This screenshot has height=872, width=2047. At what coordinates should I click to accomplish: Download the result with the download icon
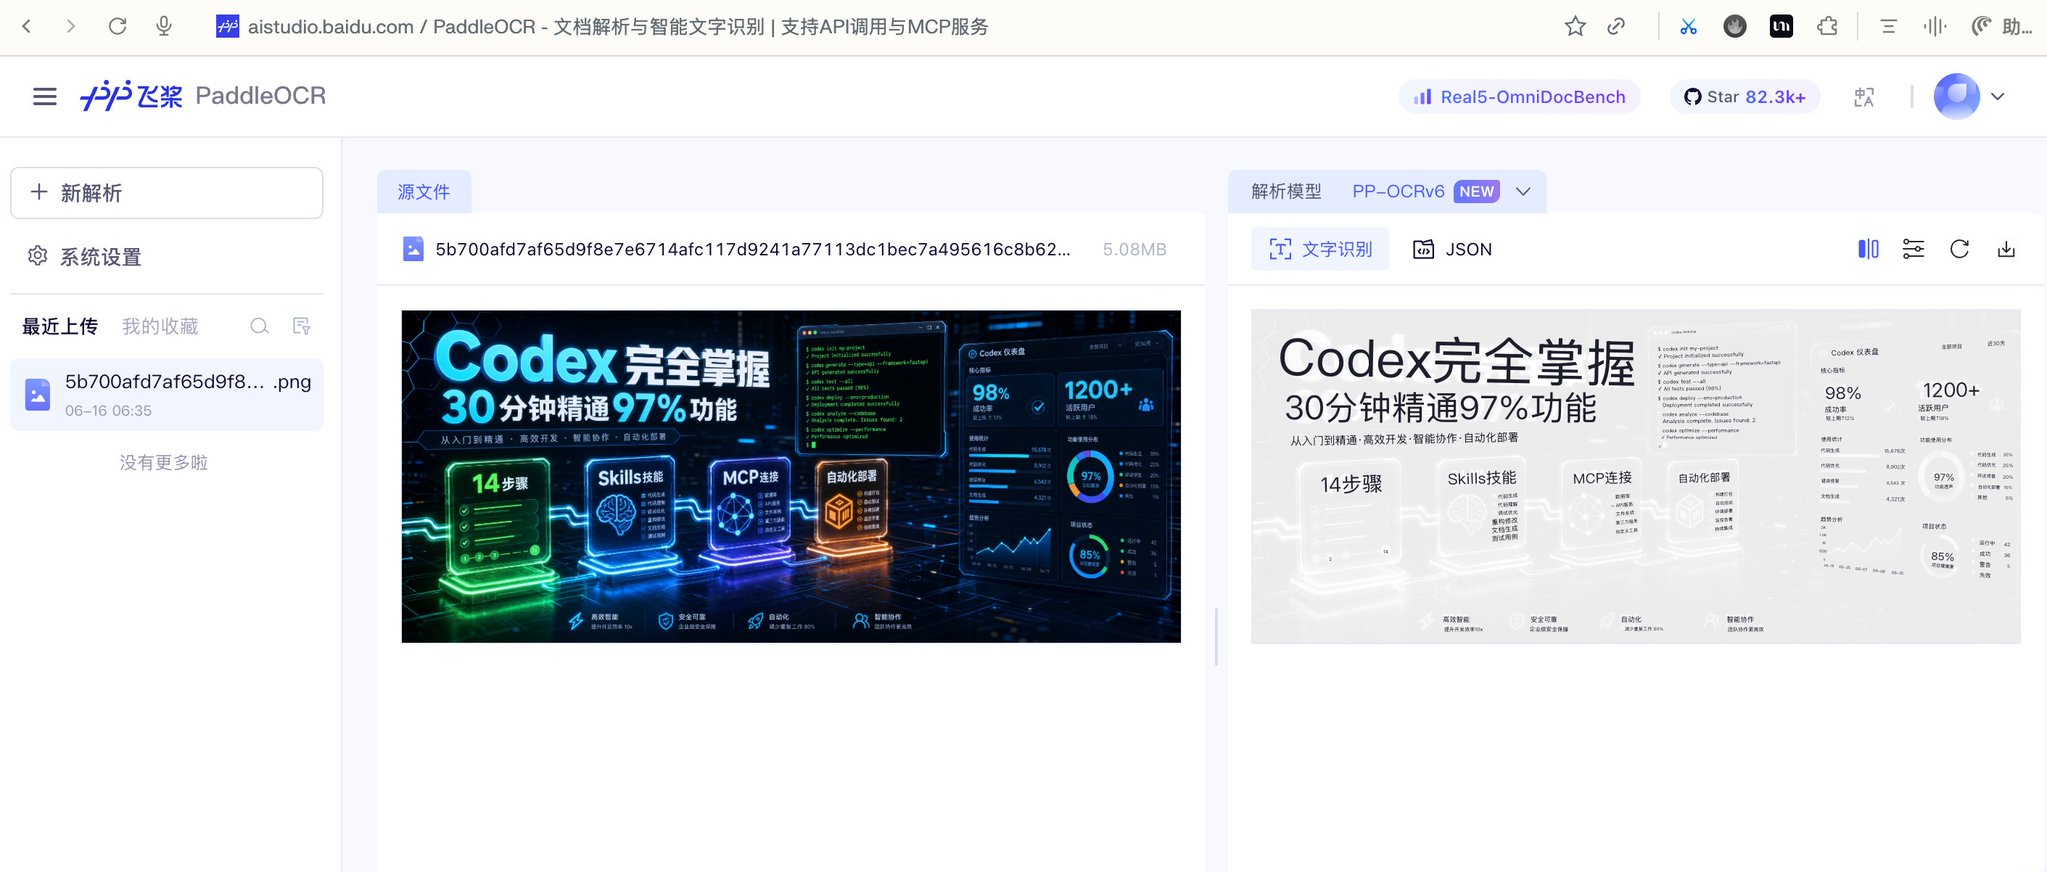coord(2006,249)
